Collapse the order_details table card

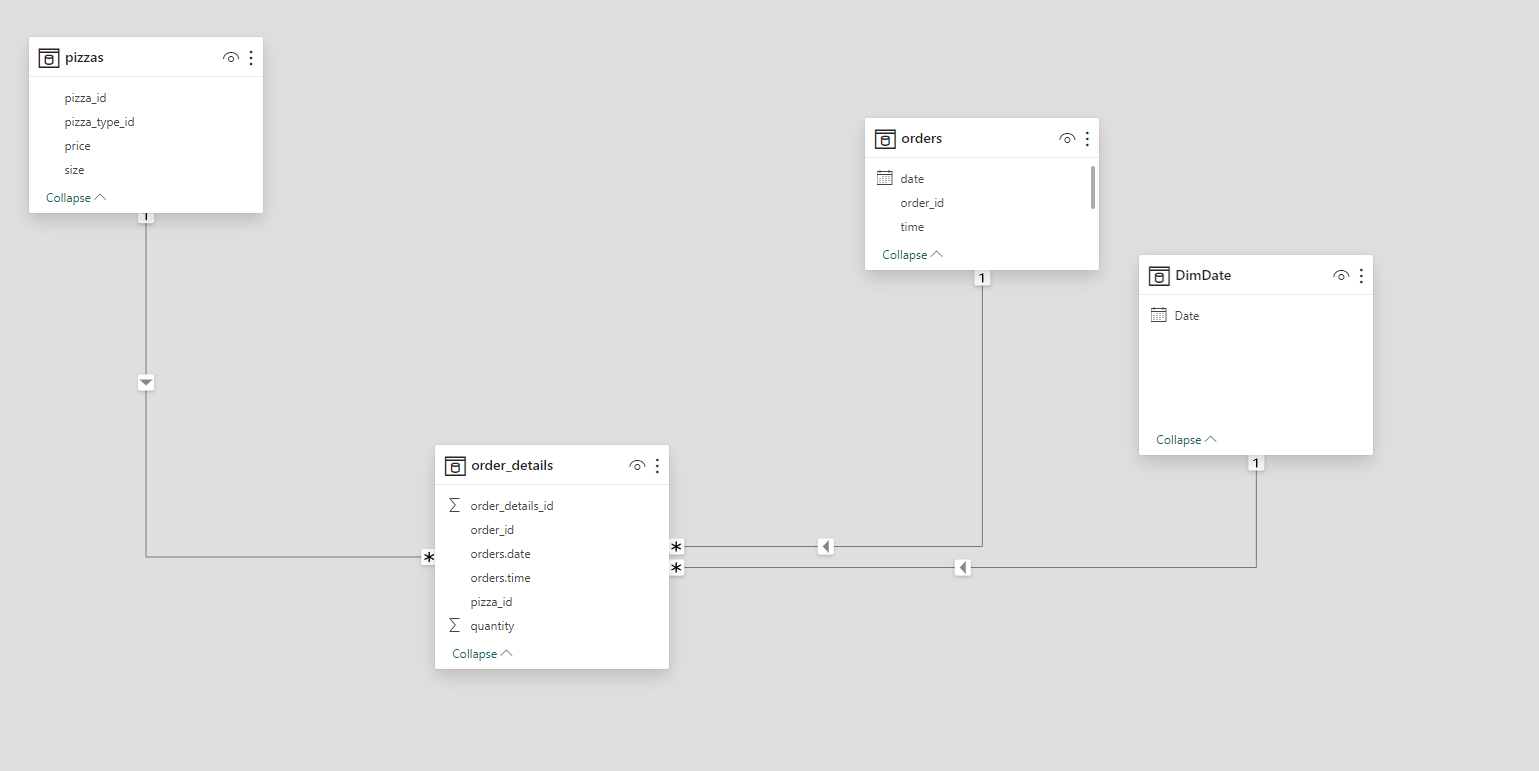482,654
